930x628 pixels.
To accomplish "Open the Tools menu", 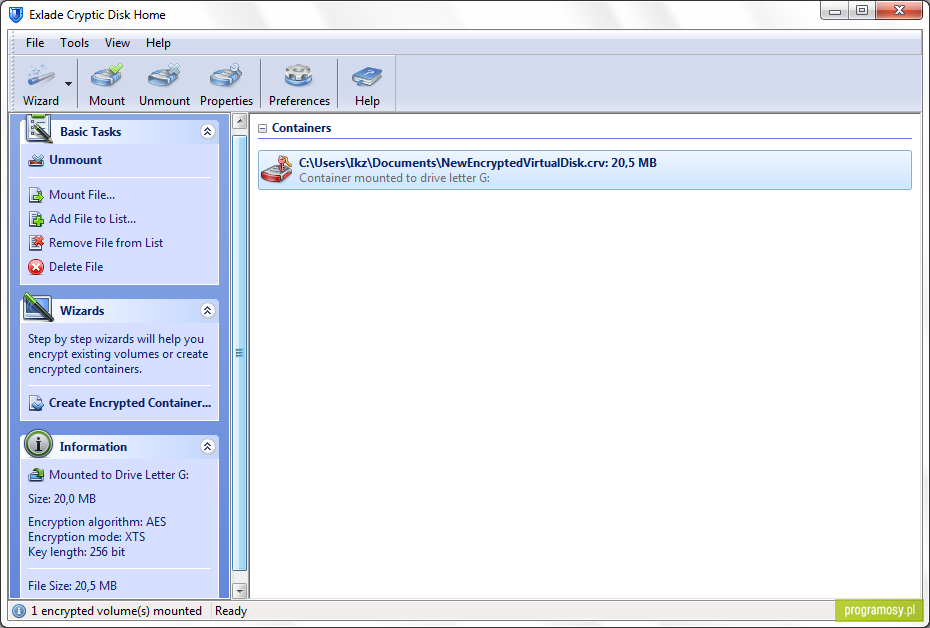I will pos(74,43).
